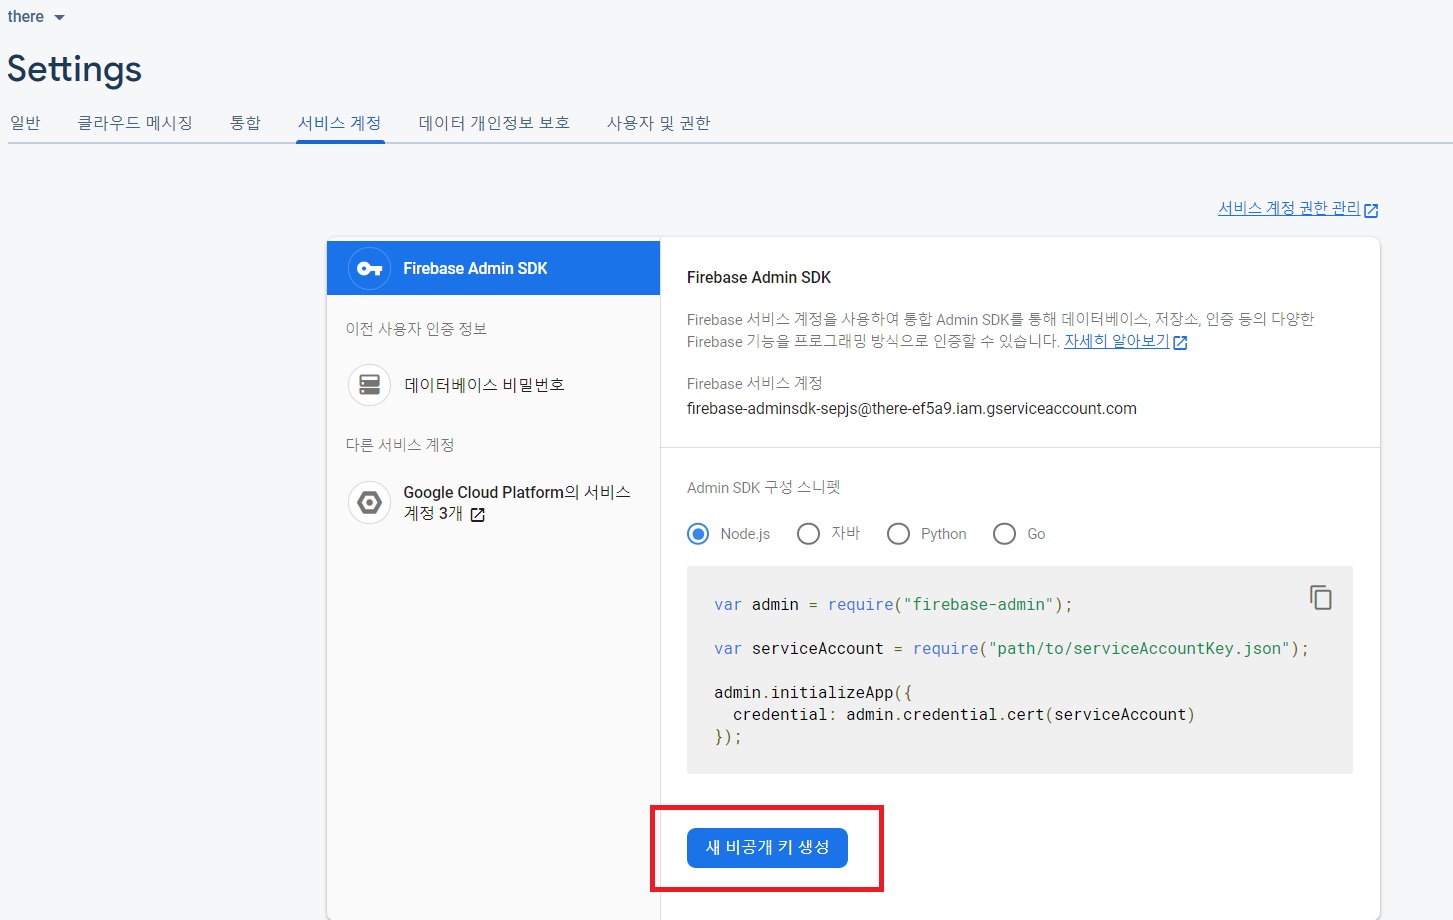Select Firebase Admin SDK sidebar item
Screen dimensions: 1453x920
click(x=493, y=268)
